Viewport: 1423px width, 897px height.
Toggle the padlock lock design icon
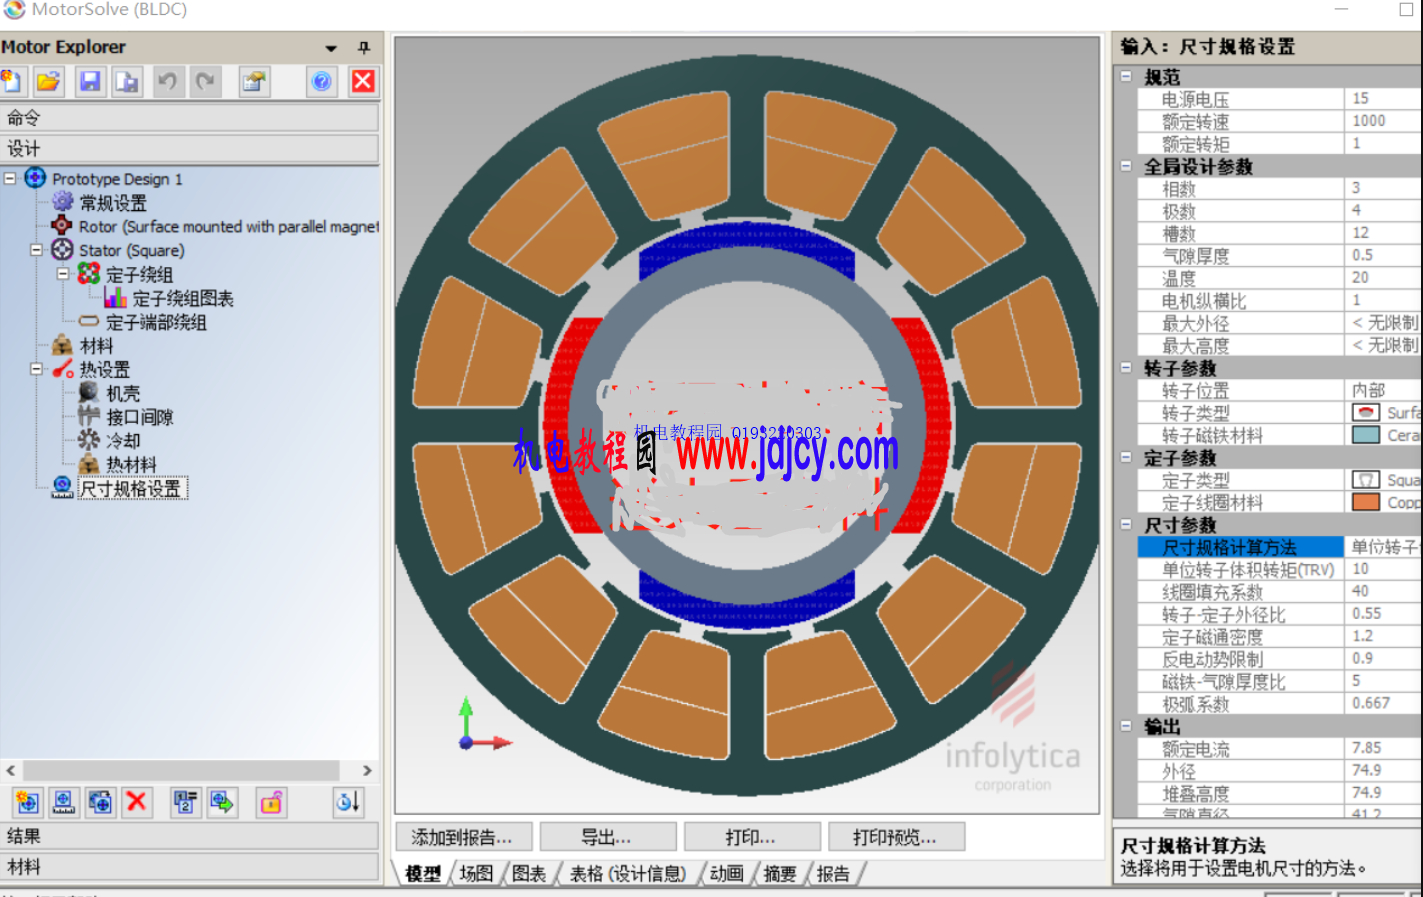[271, 802]
